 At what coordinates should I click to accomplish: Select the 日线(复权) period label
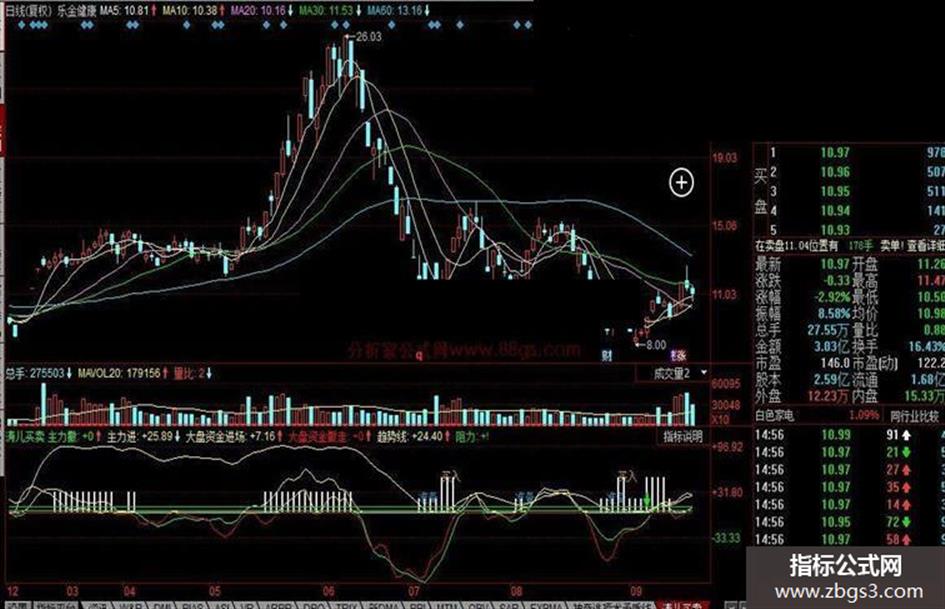coord(30,11)
